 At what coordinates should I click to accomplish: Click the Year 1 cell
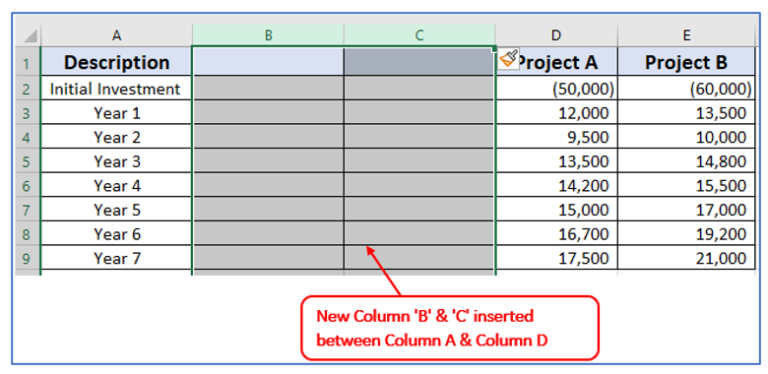coord(117,113)
